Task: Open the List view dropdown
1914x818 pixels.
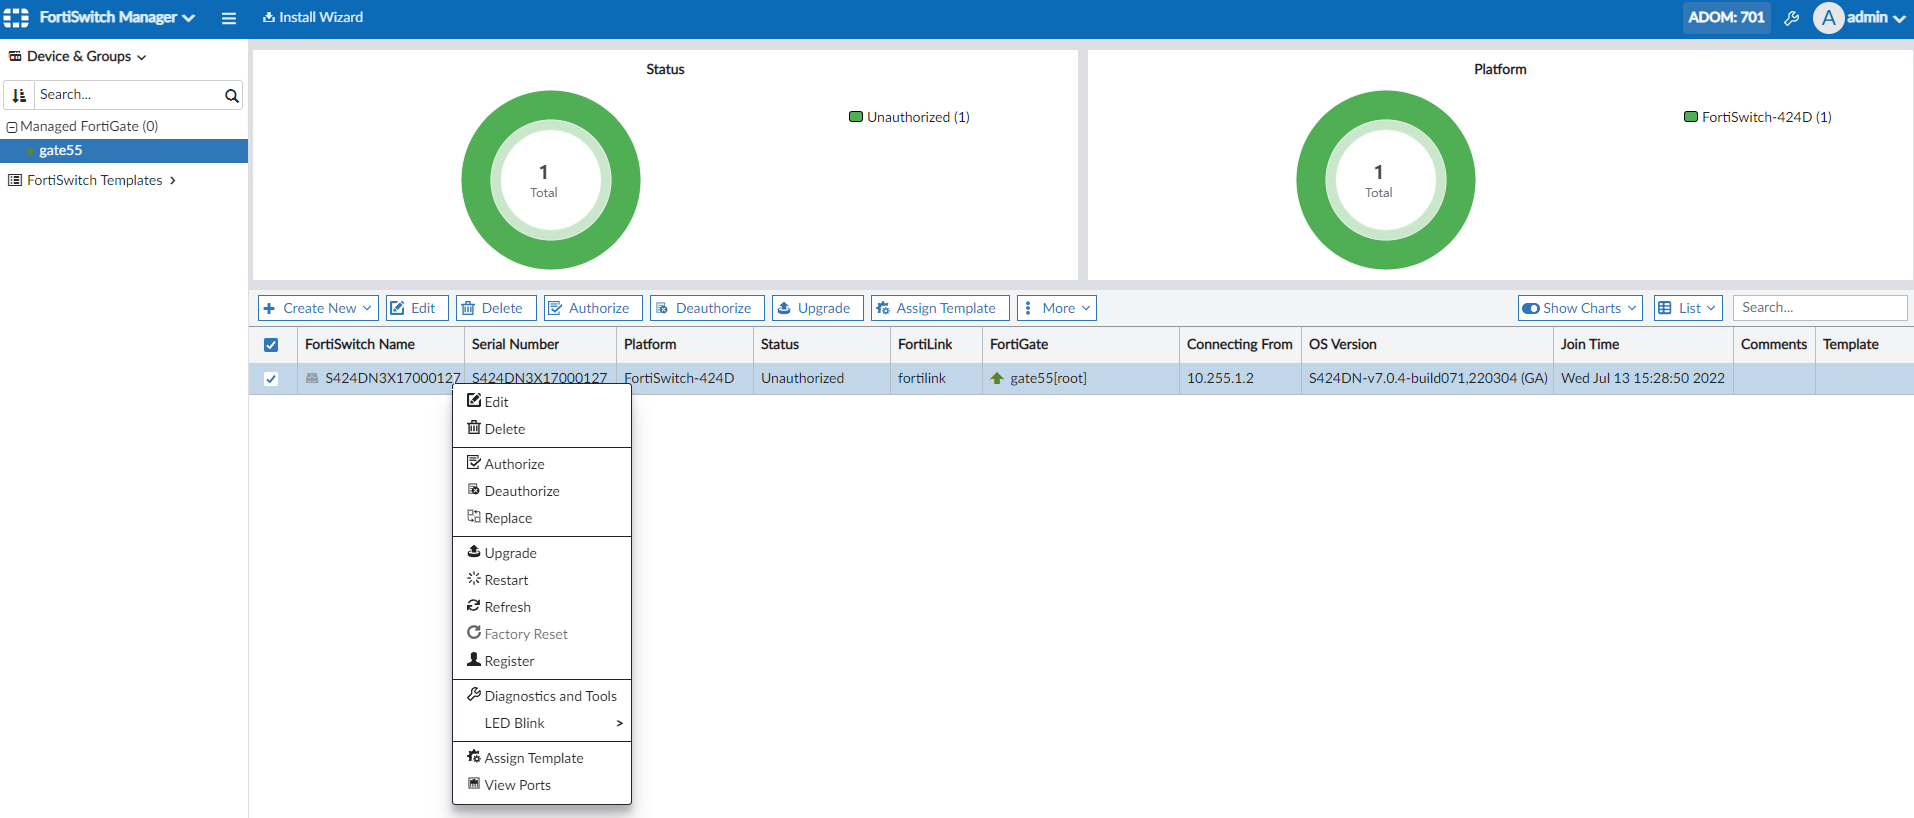Action: pyautogui.click(x=1688, y=308)
